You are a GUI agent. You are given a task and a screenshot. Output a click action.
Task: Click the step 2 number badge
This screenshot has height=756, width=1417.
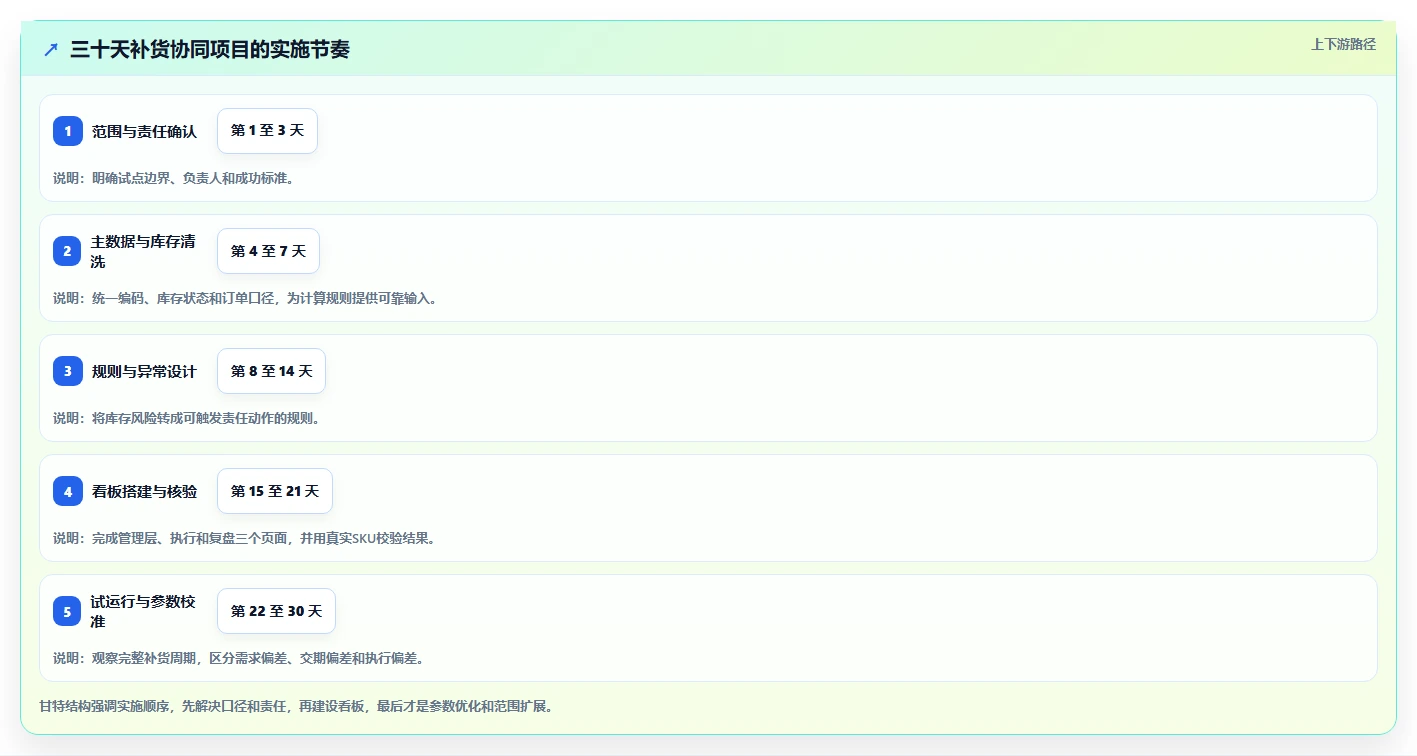(x=68, y=251)
